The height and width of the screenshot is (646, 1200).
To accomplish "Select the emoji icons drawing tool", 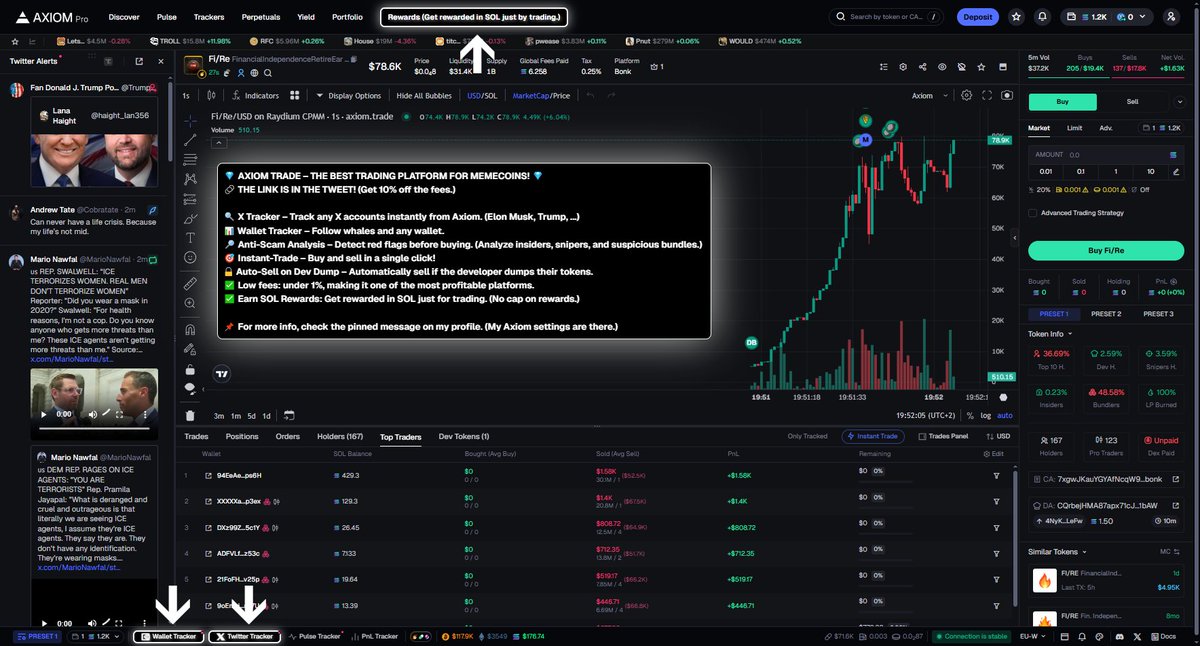I will click(190, 257).
